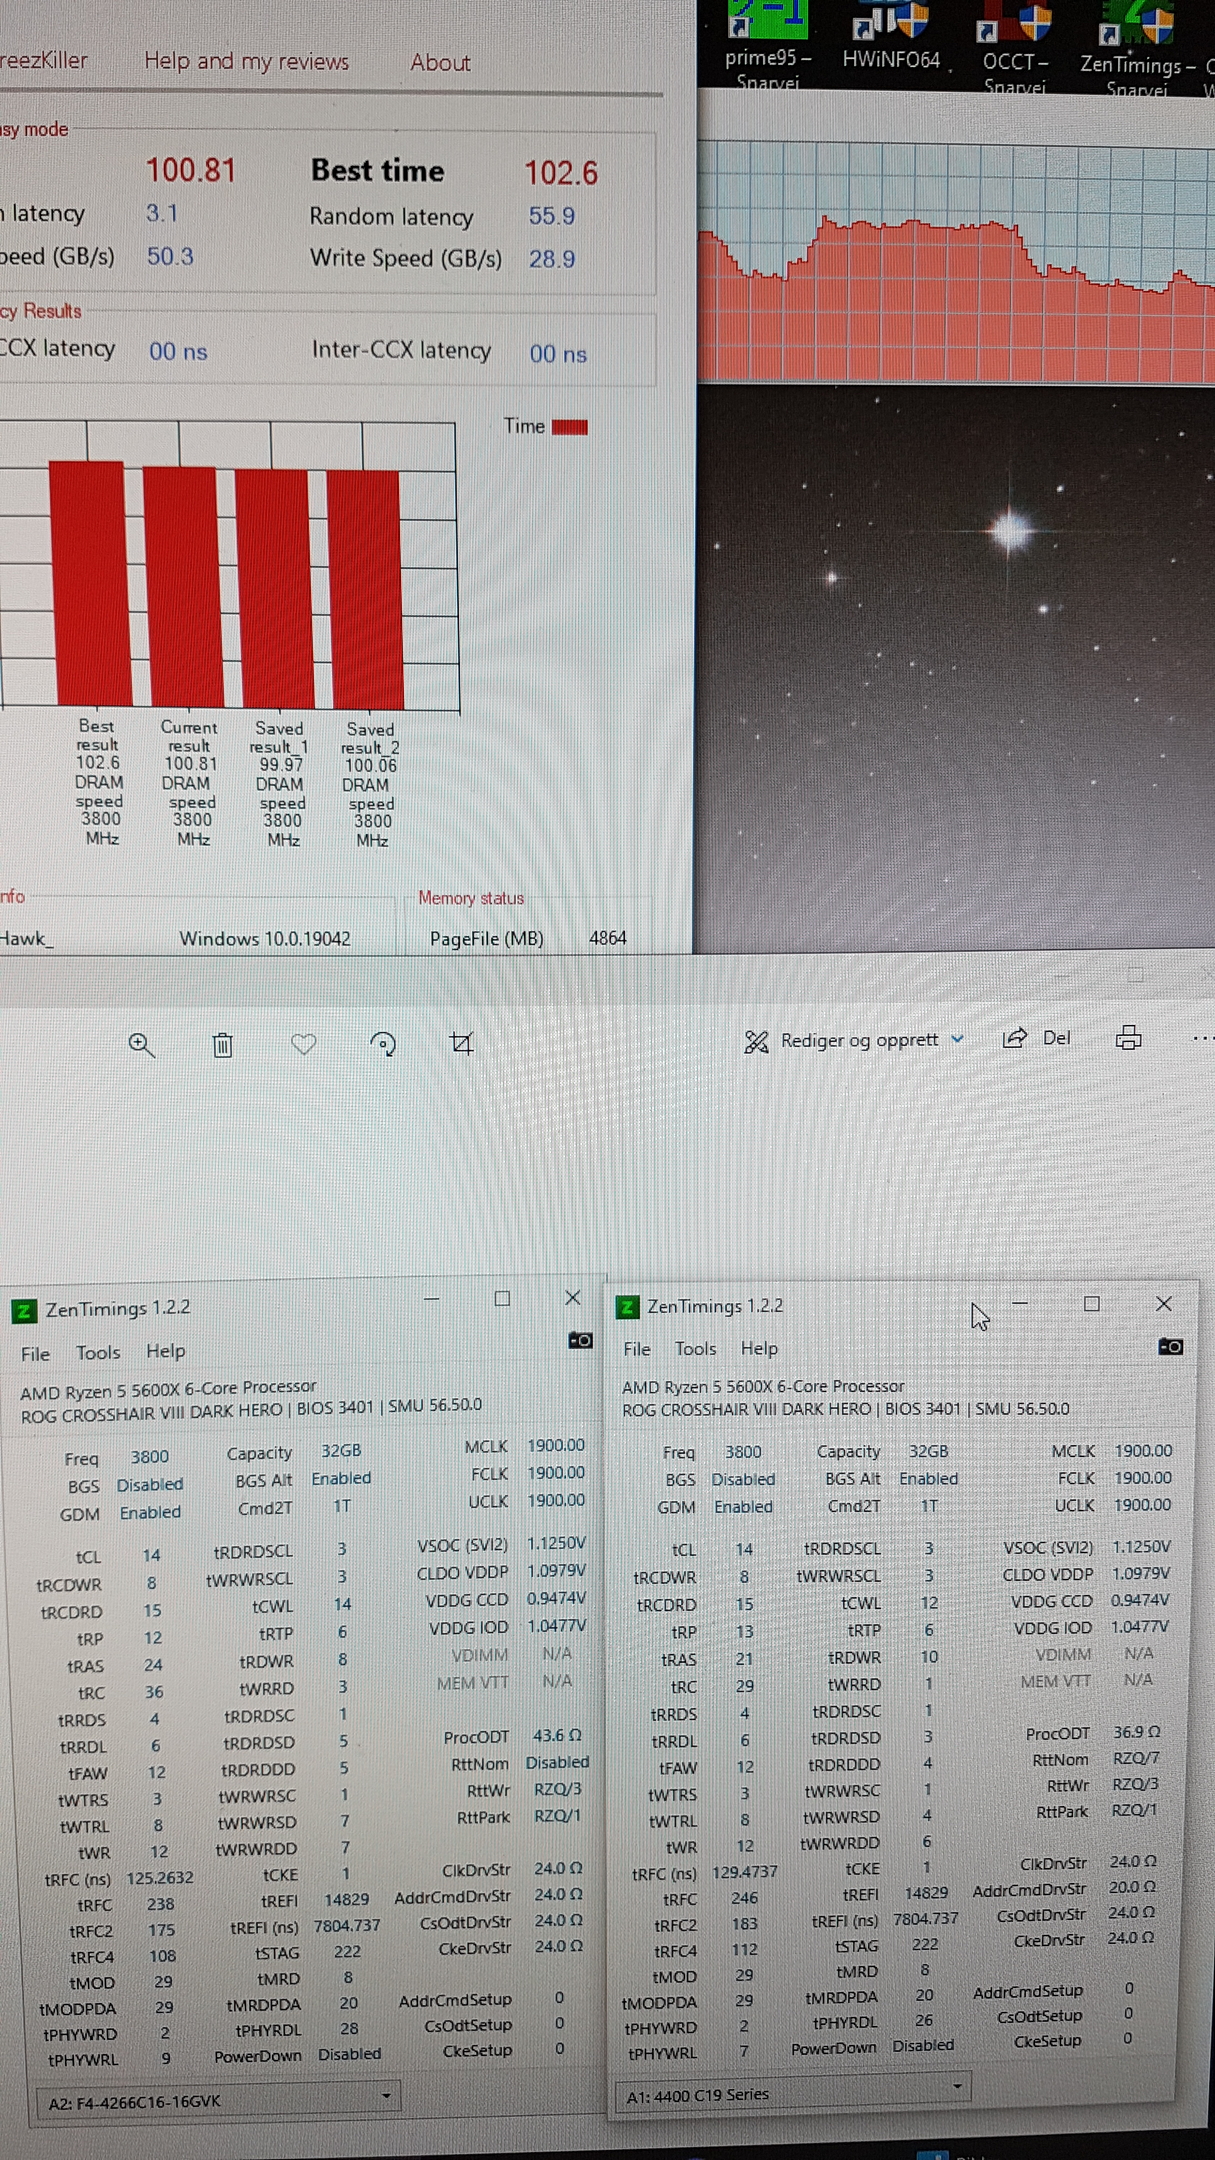Viewport: 1215px width, 2160px height.
Task: Click Del share button in Photos
Action: pyautogui.click(x=1036, y=1038)
